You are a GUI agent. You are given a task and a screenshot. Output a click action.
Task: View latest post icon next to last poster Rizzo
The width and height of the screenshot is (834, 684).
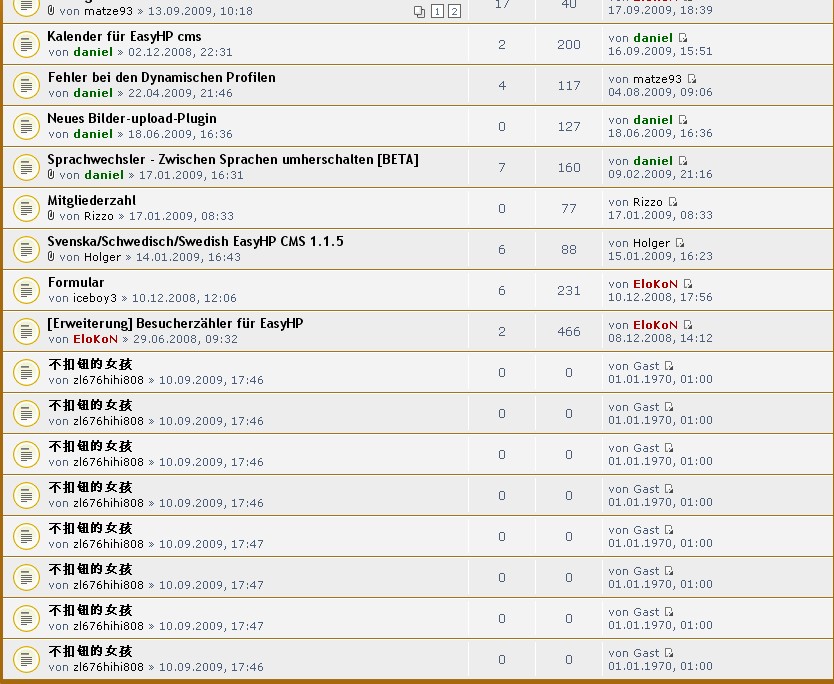[x=673, y=202]
